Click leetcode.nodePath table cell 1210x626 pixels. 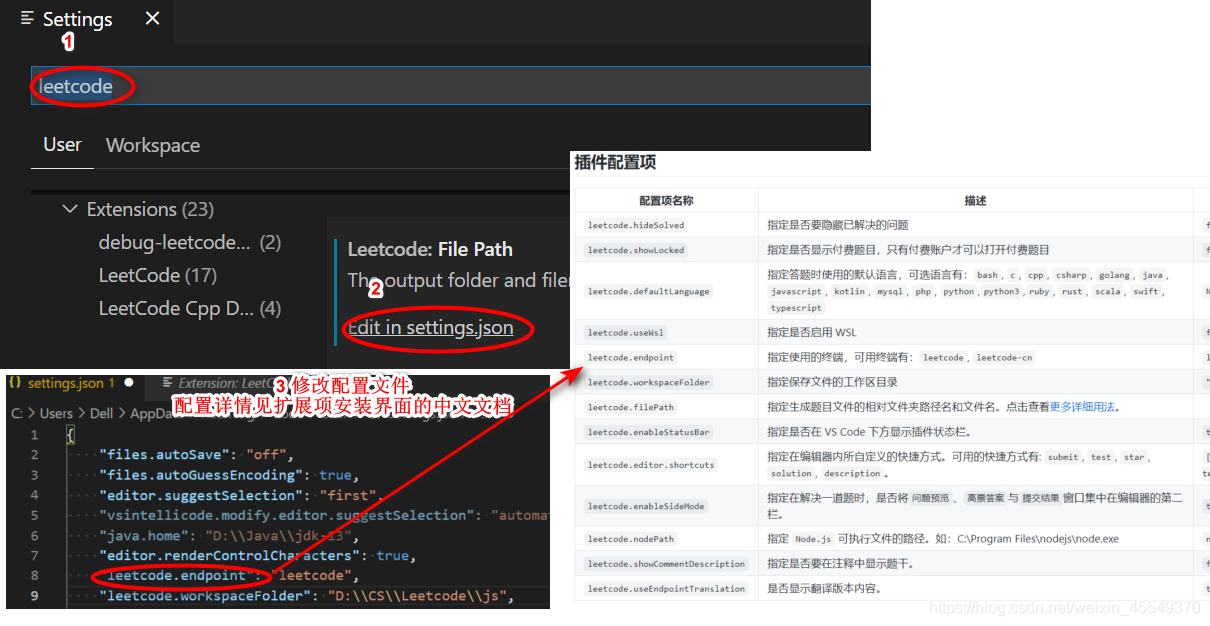coord(631,539)
